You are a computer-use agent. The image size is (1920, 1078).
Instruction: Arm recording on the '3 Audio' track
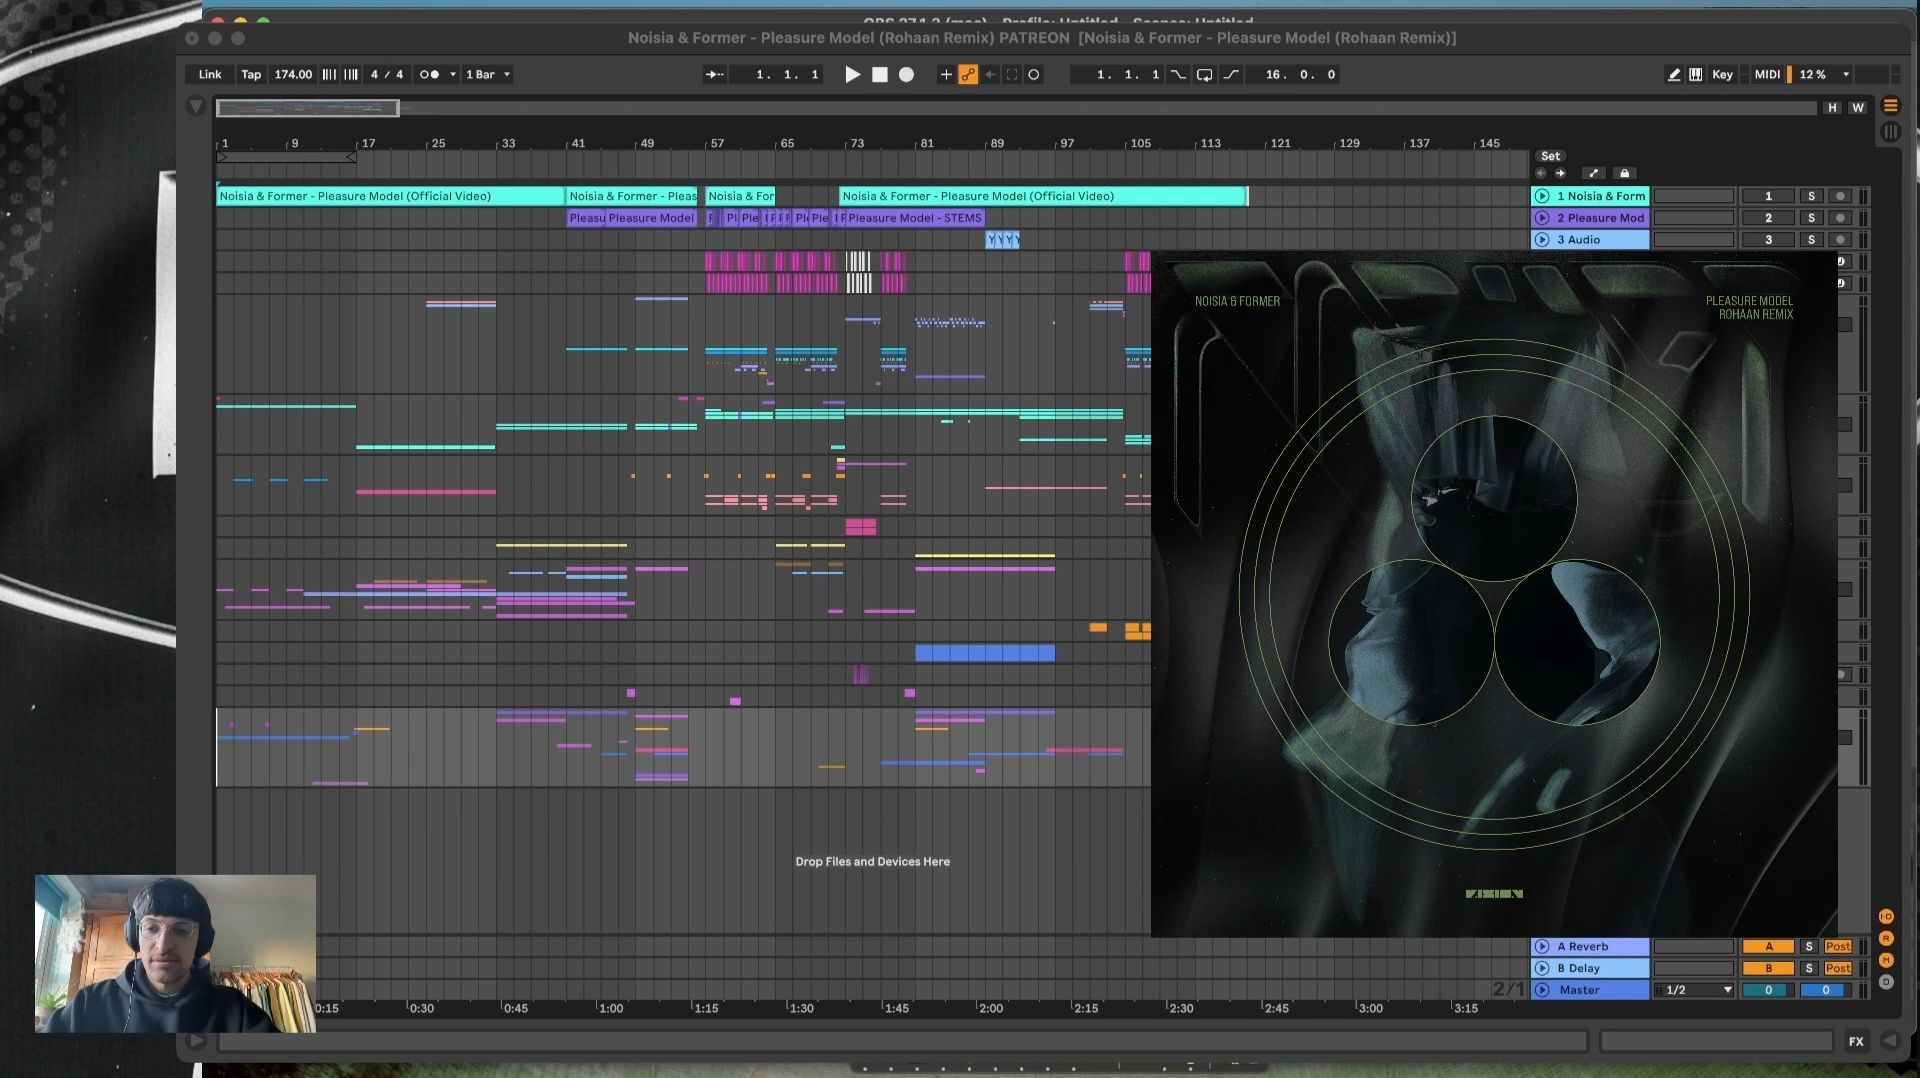(x=1840, y=240)
